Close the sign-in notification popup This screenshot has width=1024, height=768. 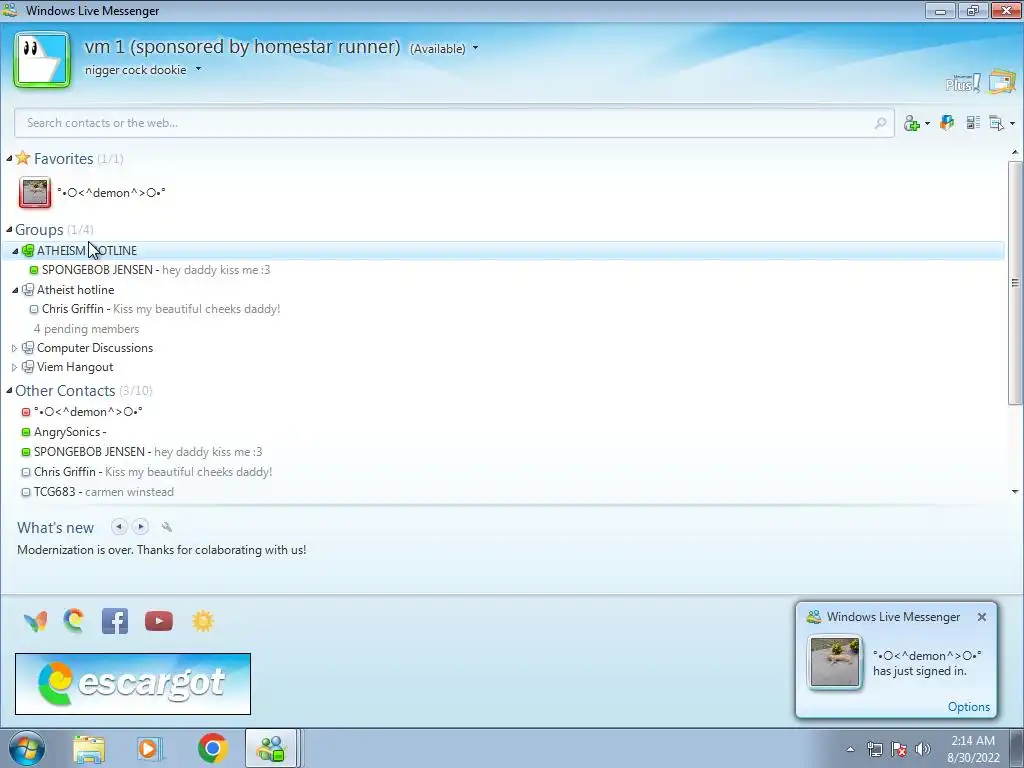(982, 616)
